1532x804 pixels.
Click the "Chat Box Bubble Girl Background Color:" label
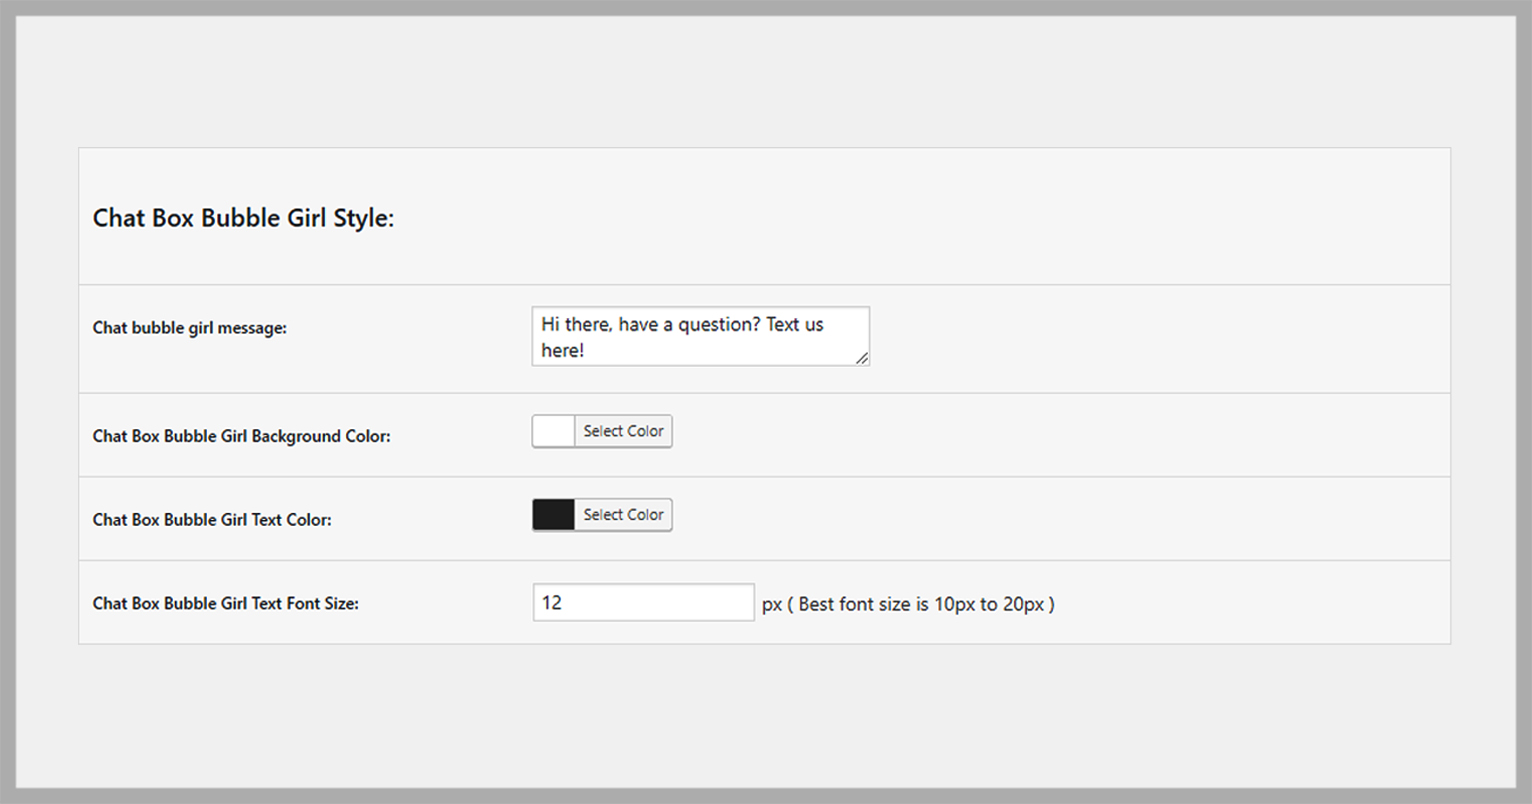click(x=242, y=436)
